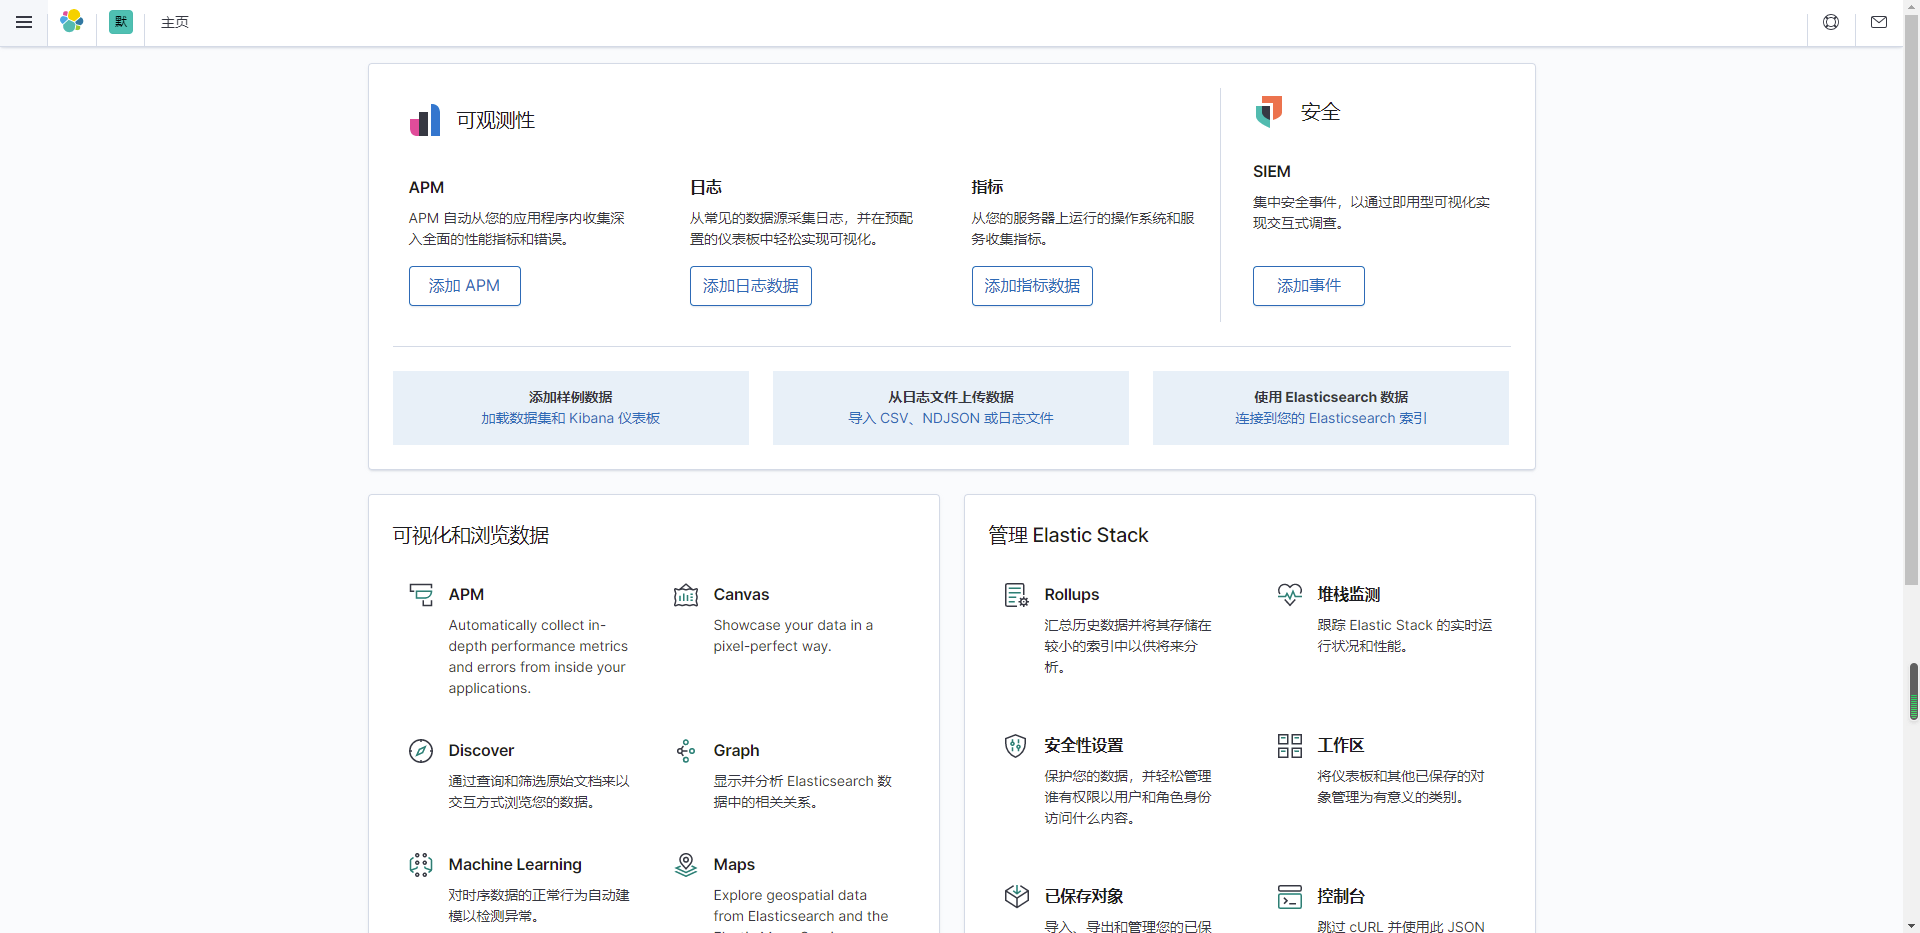
Task: Click the Observability bar chart logo
Action: pos(425,120)
